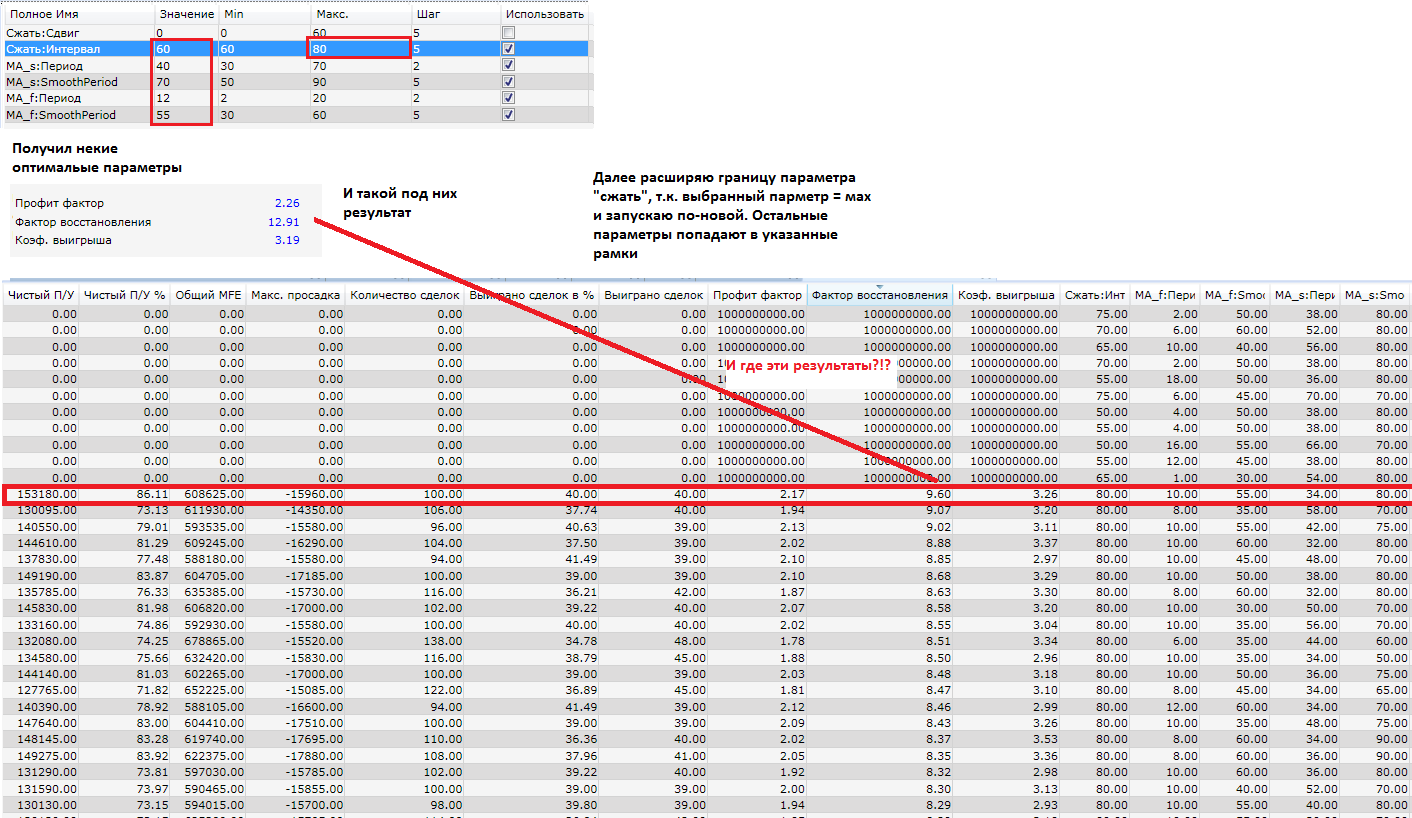This screenshot has width=1412, height=818.
Task: Select the MA_s:SmoothPeriod parameter name
Action: point(62,82)
